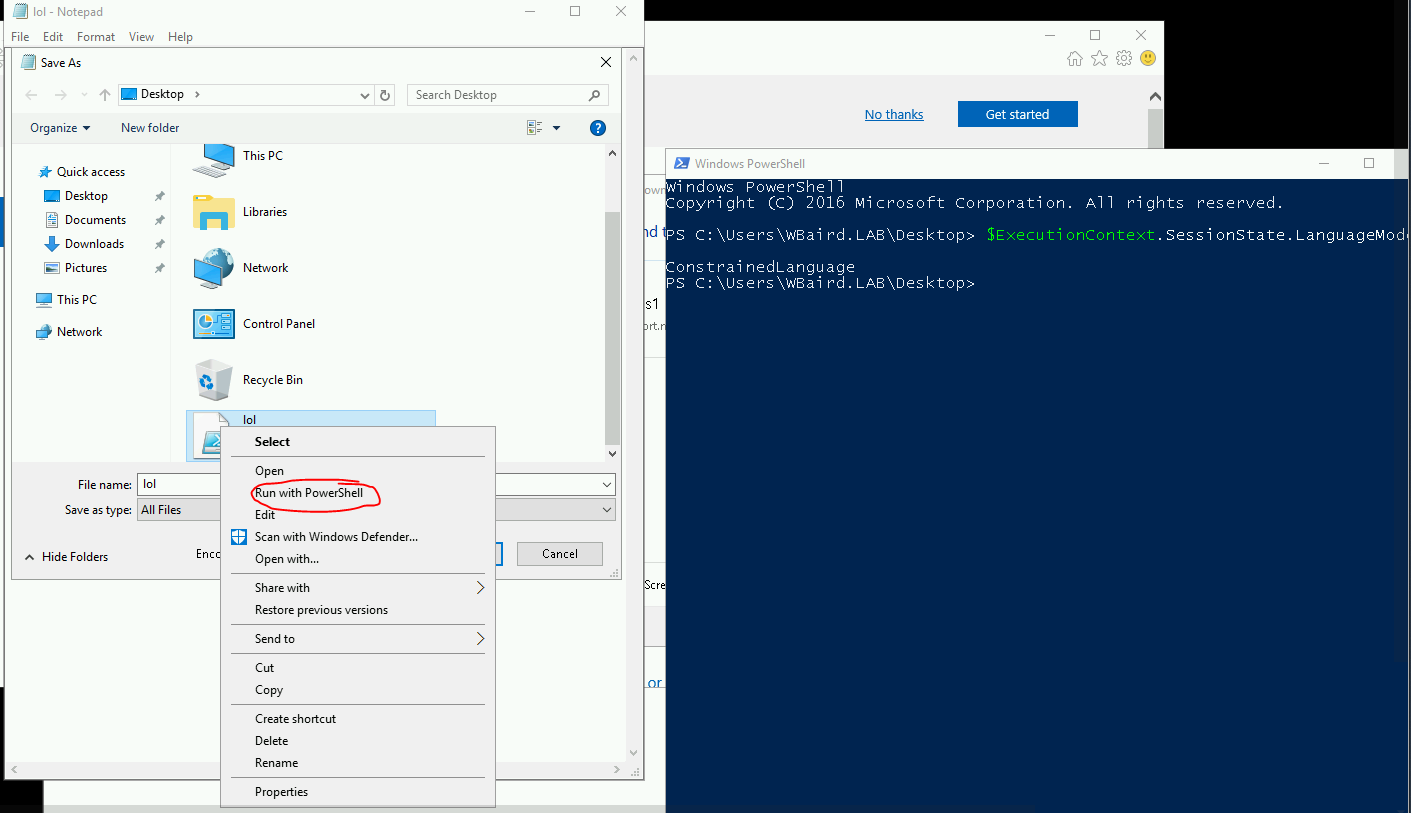Select Scan with Windows Defender menu entry
Viewport: 1411px width, 813px height.
click(x=336, y=537)
